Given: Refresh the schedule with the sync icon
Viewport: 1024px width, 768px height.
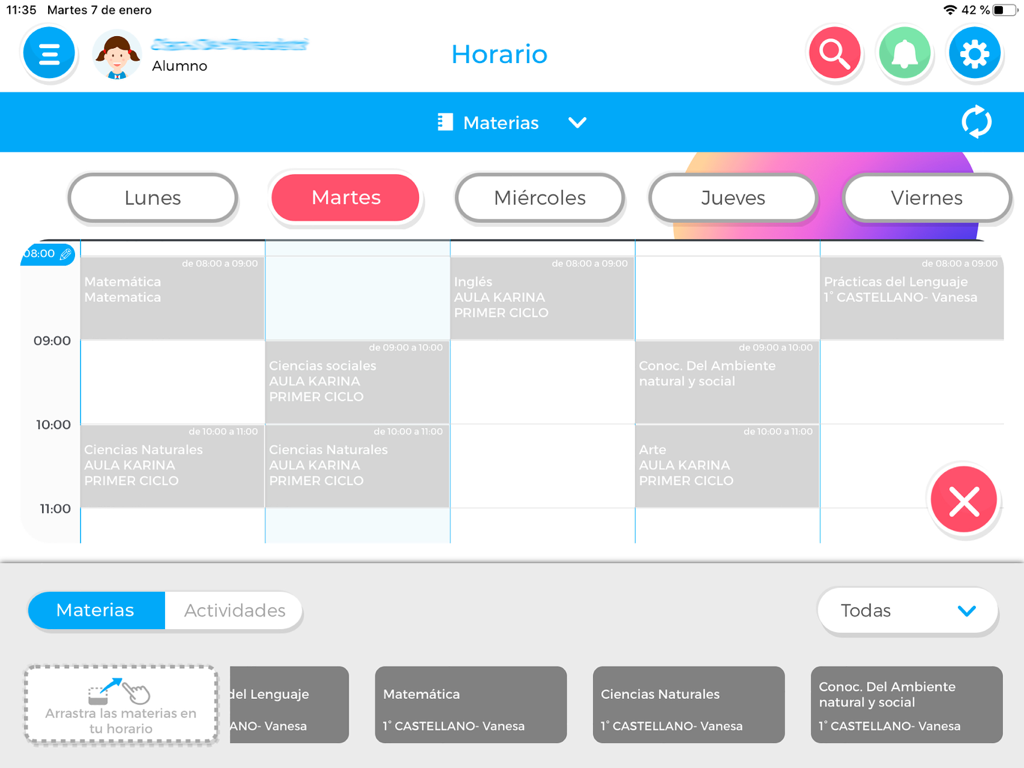Looking at the screenshot, I should coord(977,121).
